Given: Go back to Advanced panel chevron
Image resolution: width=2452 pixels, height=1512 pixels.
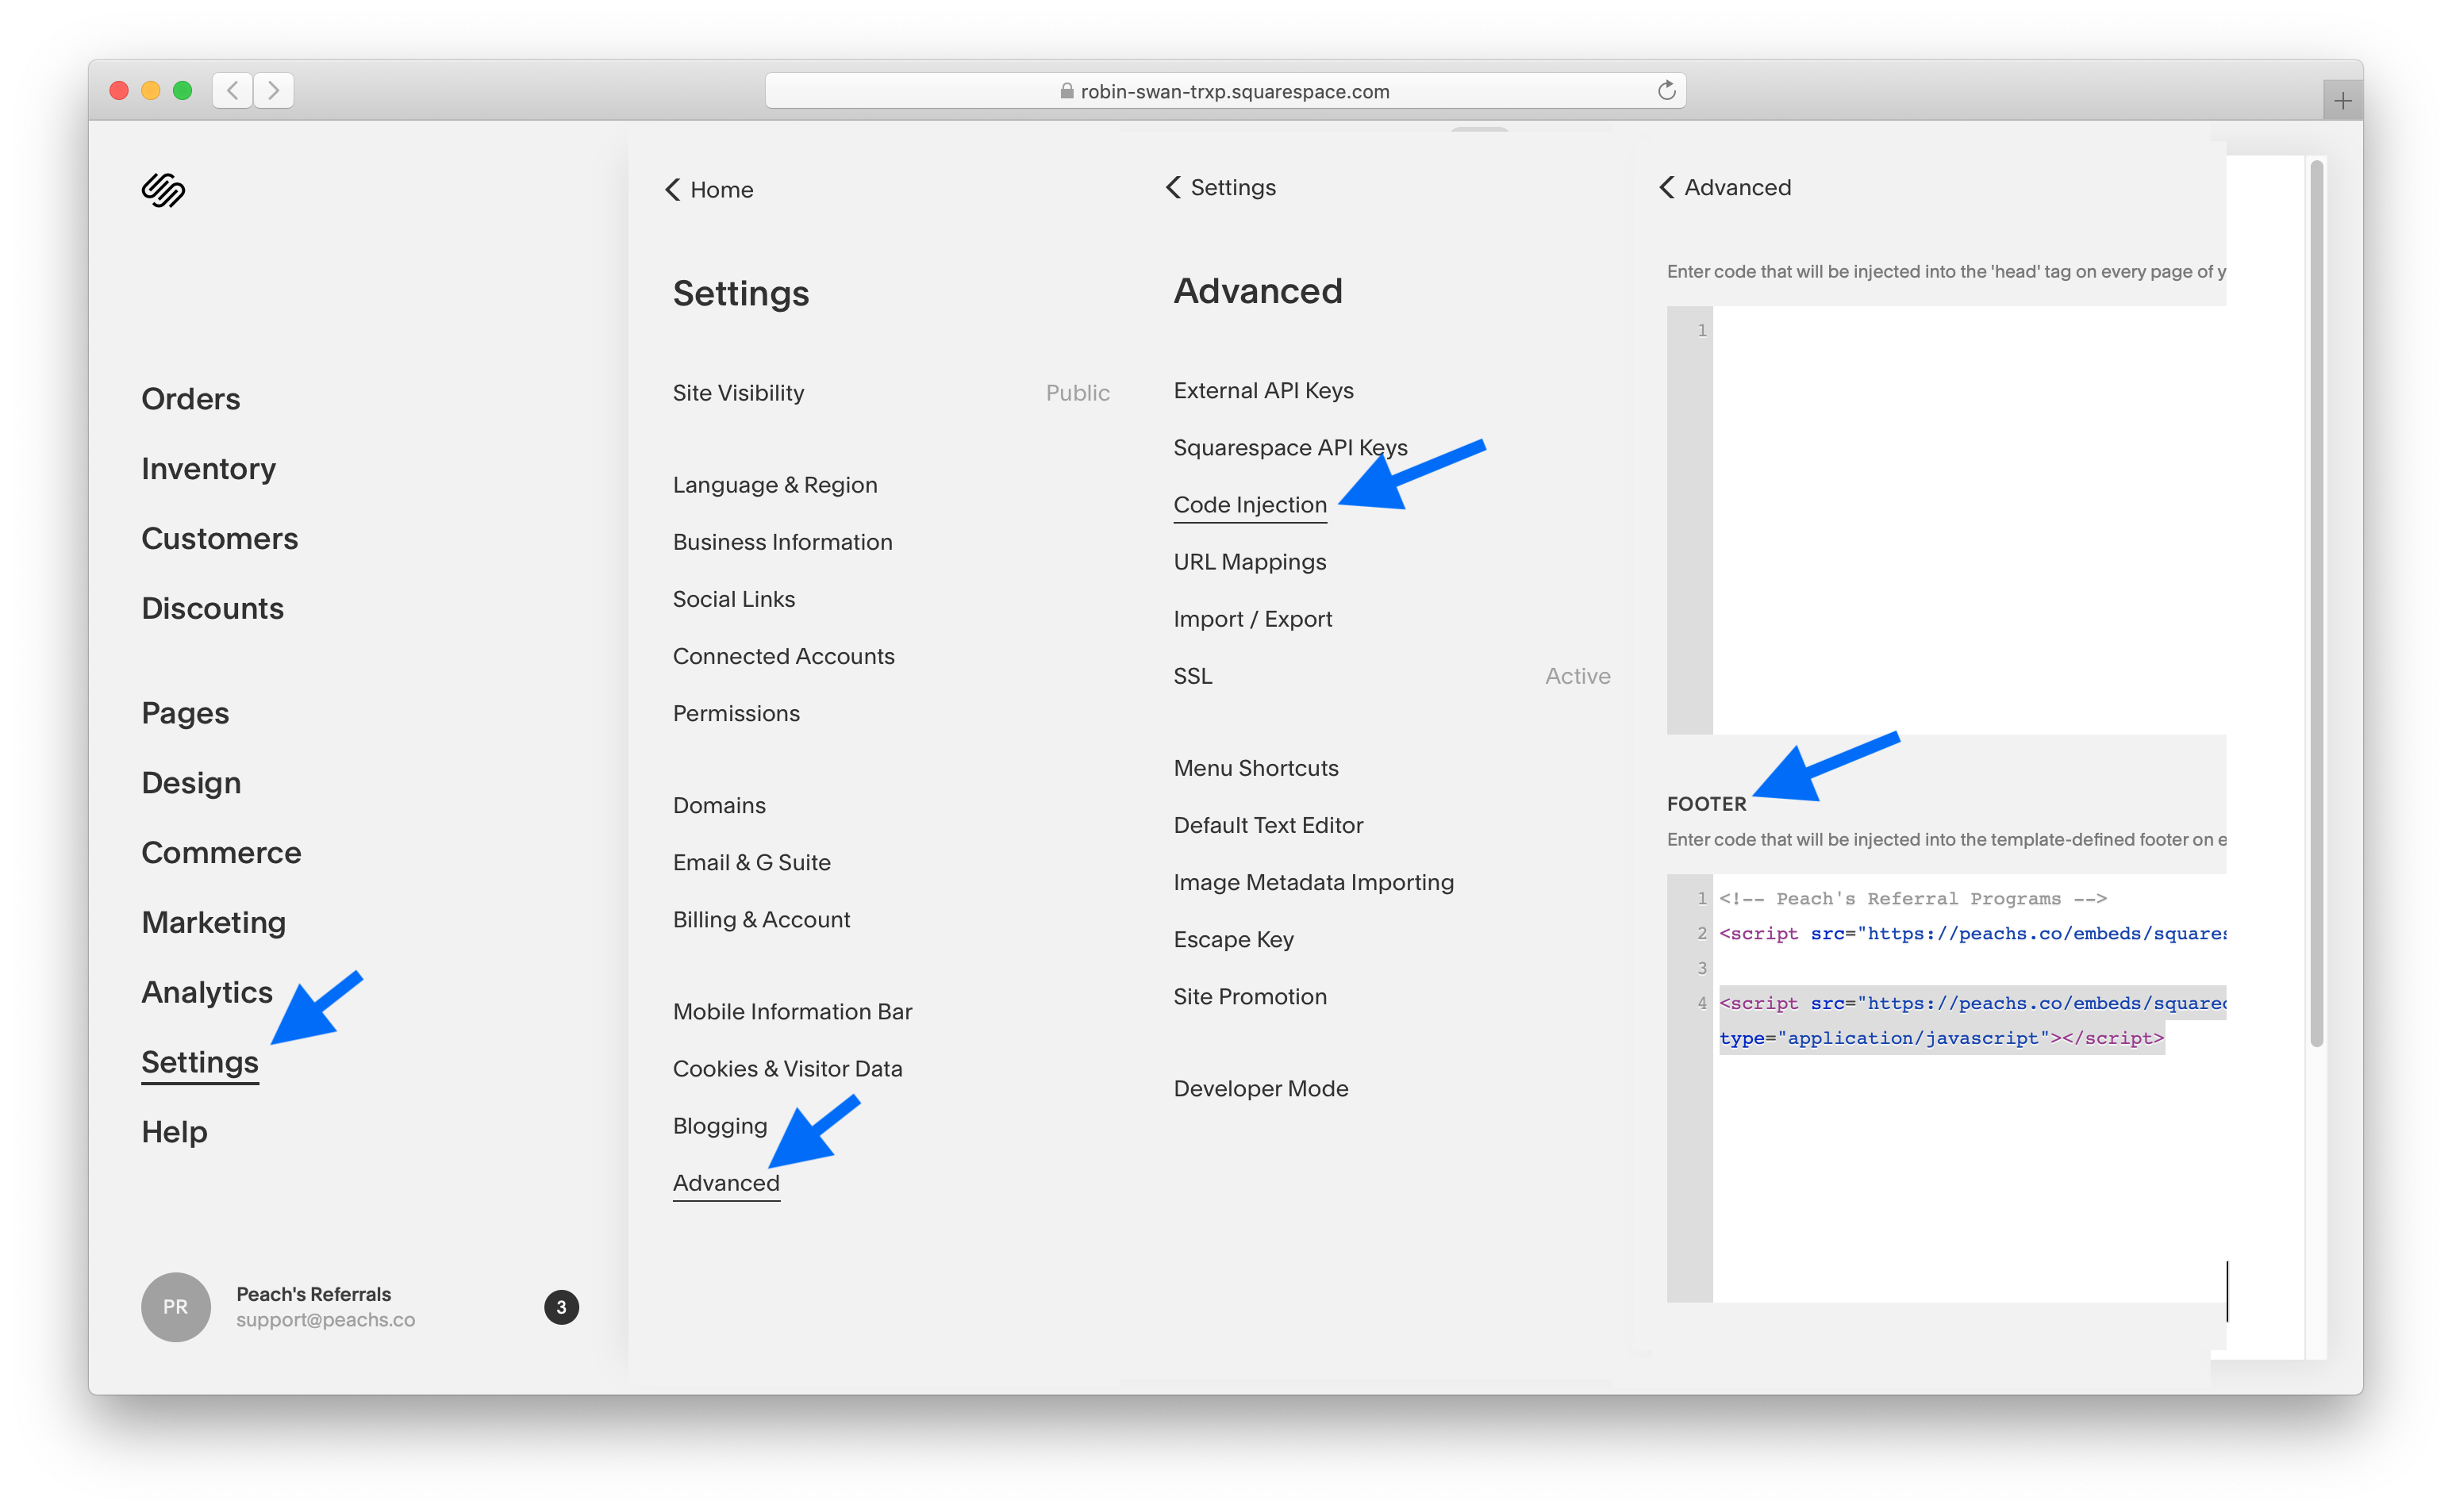Looking at the screenshot, I should pos(1667,188).
